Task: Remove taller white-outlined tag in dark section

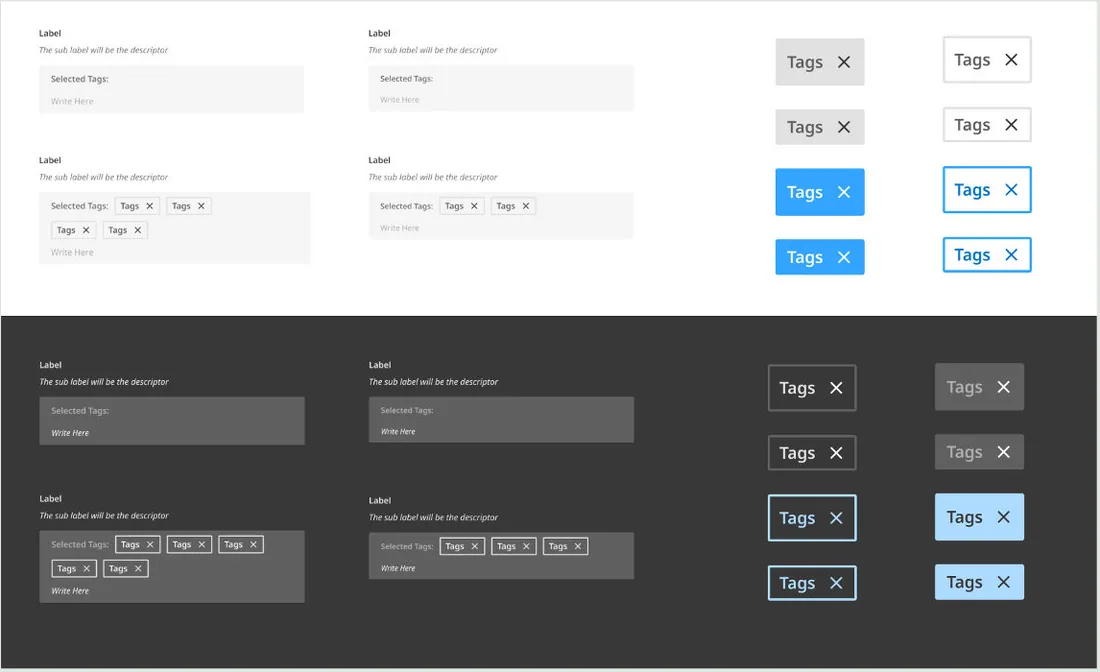Action: [x=836, y=388]
